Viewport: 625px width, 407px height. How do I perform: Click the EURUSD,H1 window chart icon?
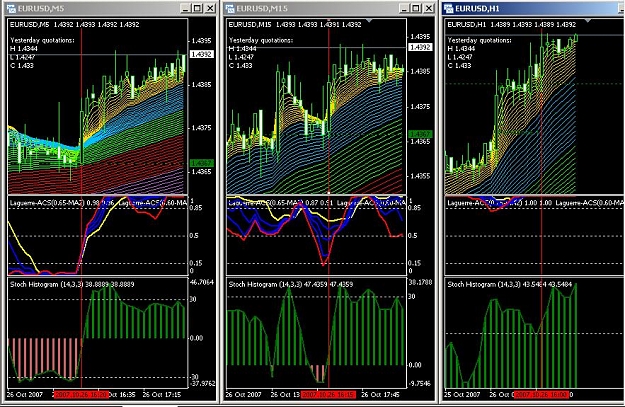coord(449,8)
